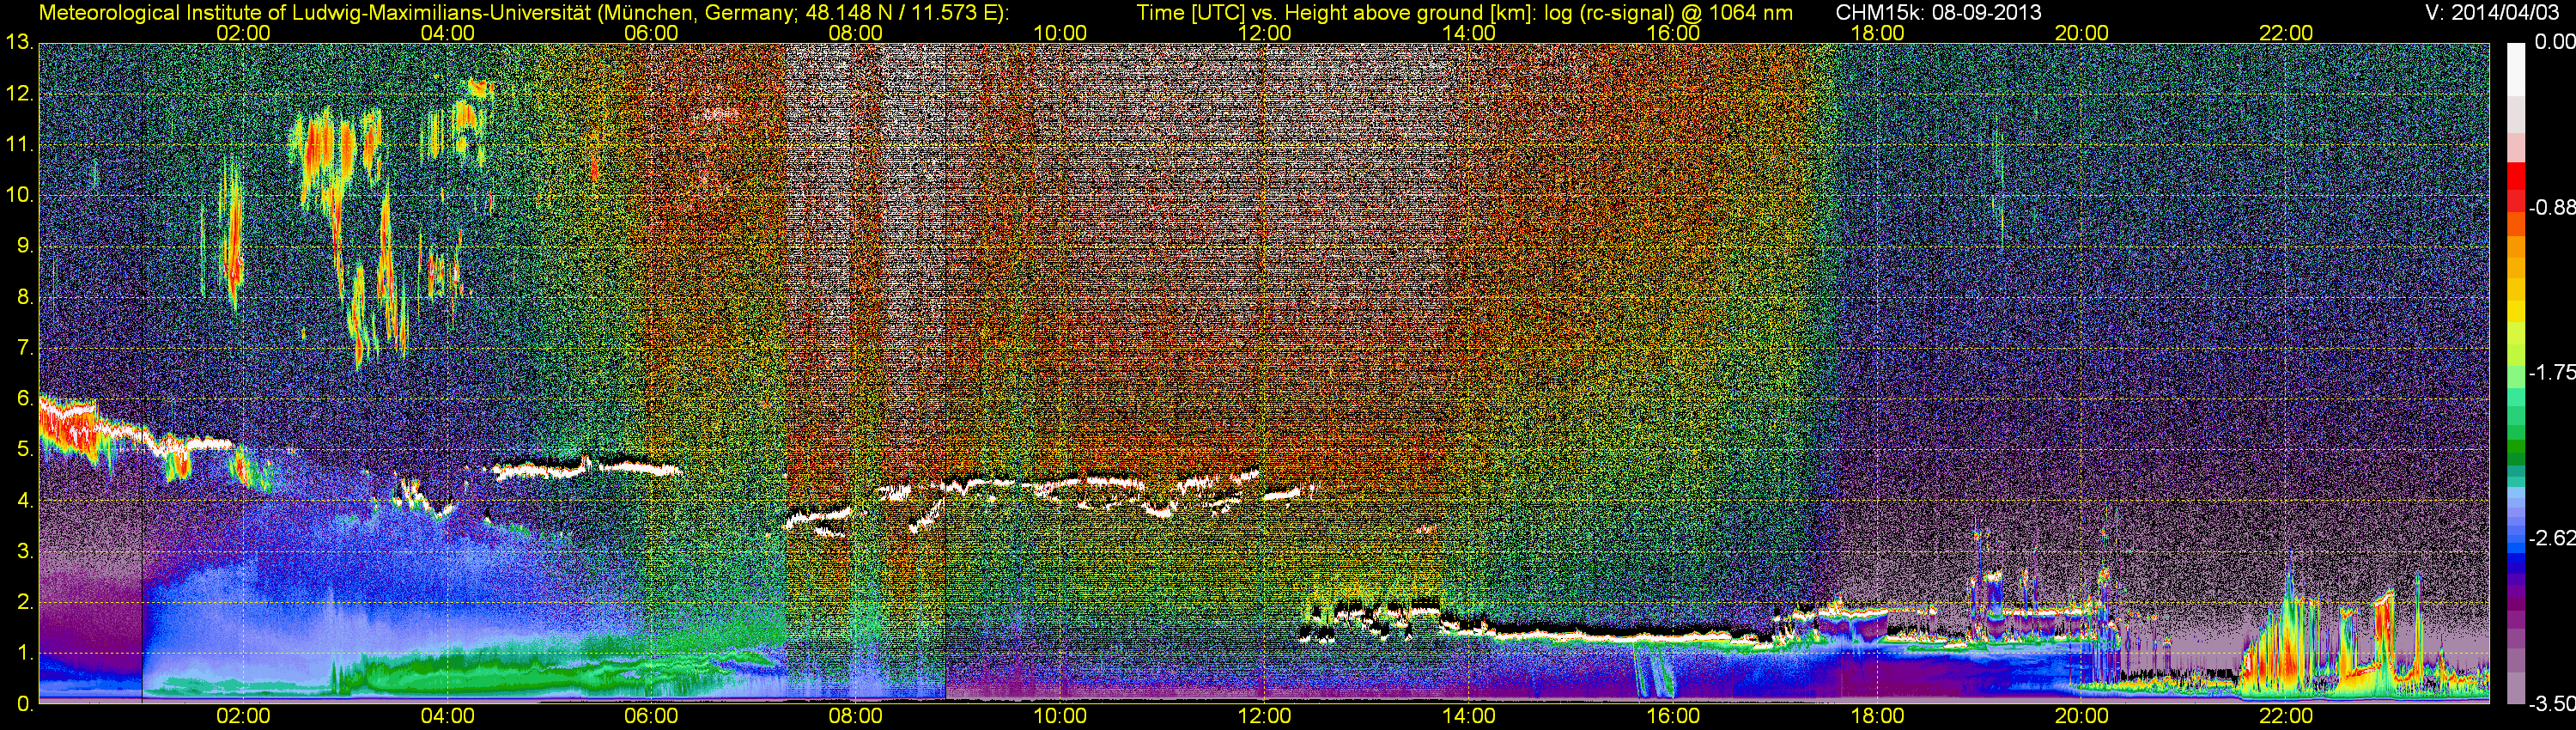Click the 0.00 colorbar scale value

pos(2554,42)
